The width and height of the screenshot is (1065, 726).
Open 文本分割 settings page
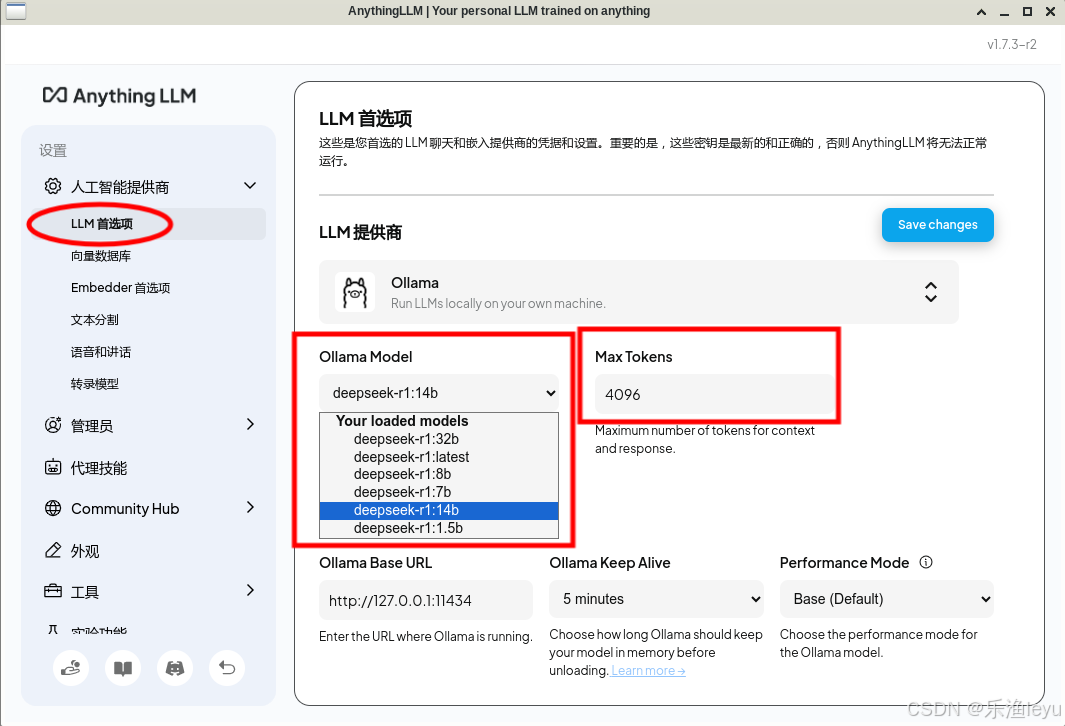94,320
